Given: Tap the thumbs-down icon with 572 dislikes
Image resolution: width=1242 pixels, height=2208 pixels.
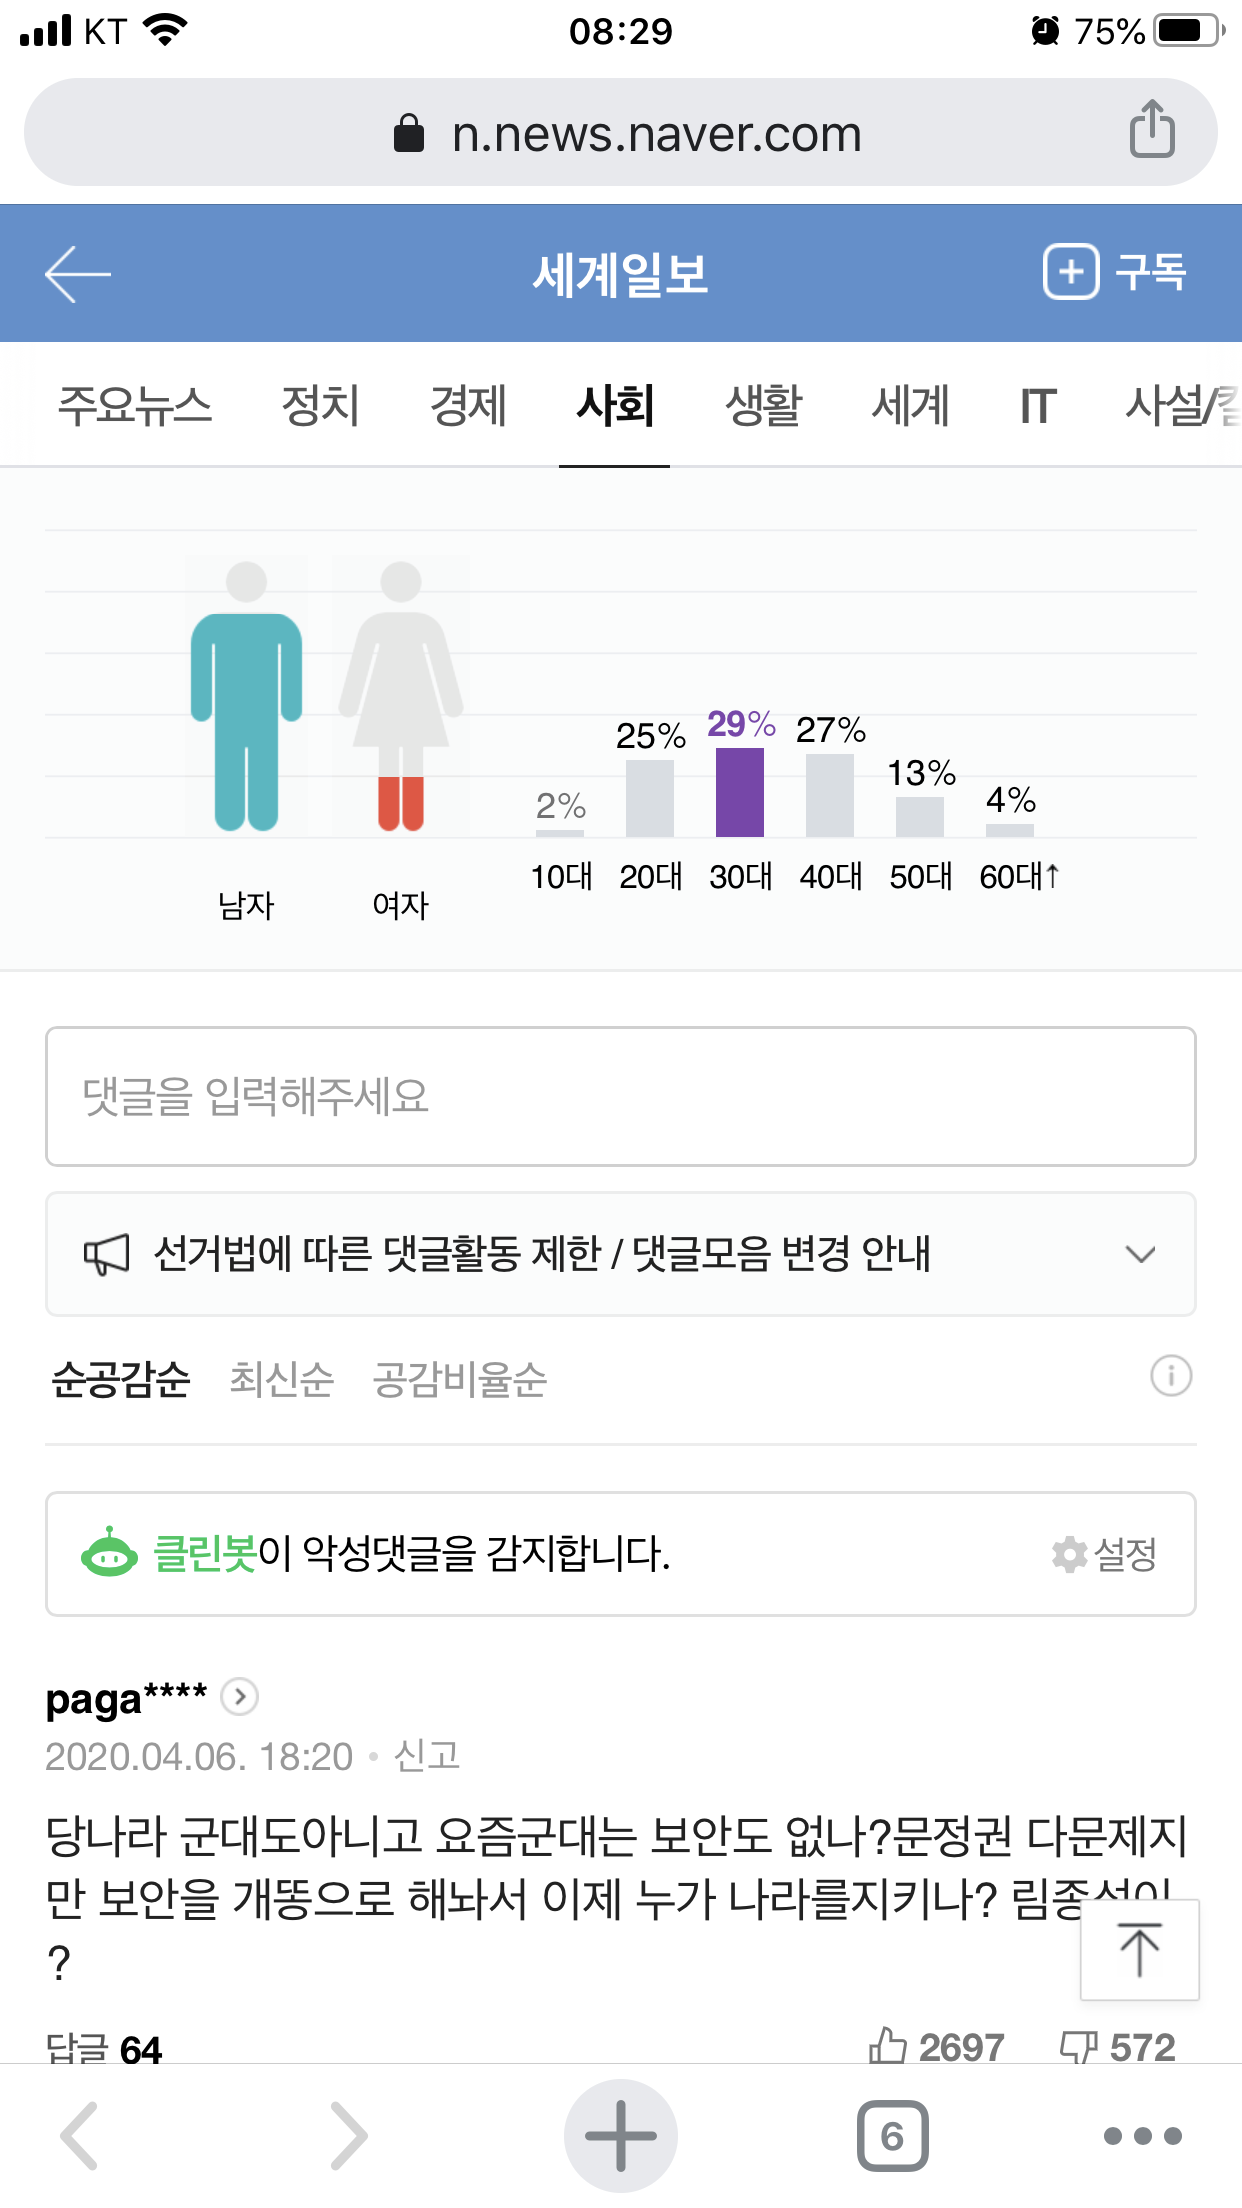Looking at the screenshot, I should click(1078, 2045).
